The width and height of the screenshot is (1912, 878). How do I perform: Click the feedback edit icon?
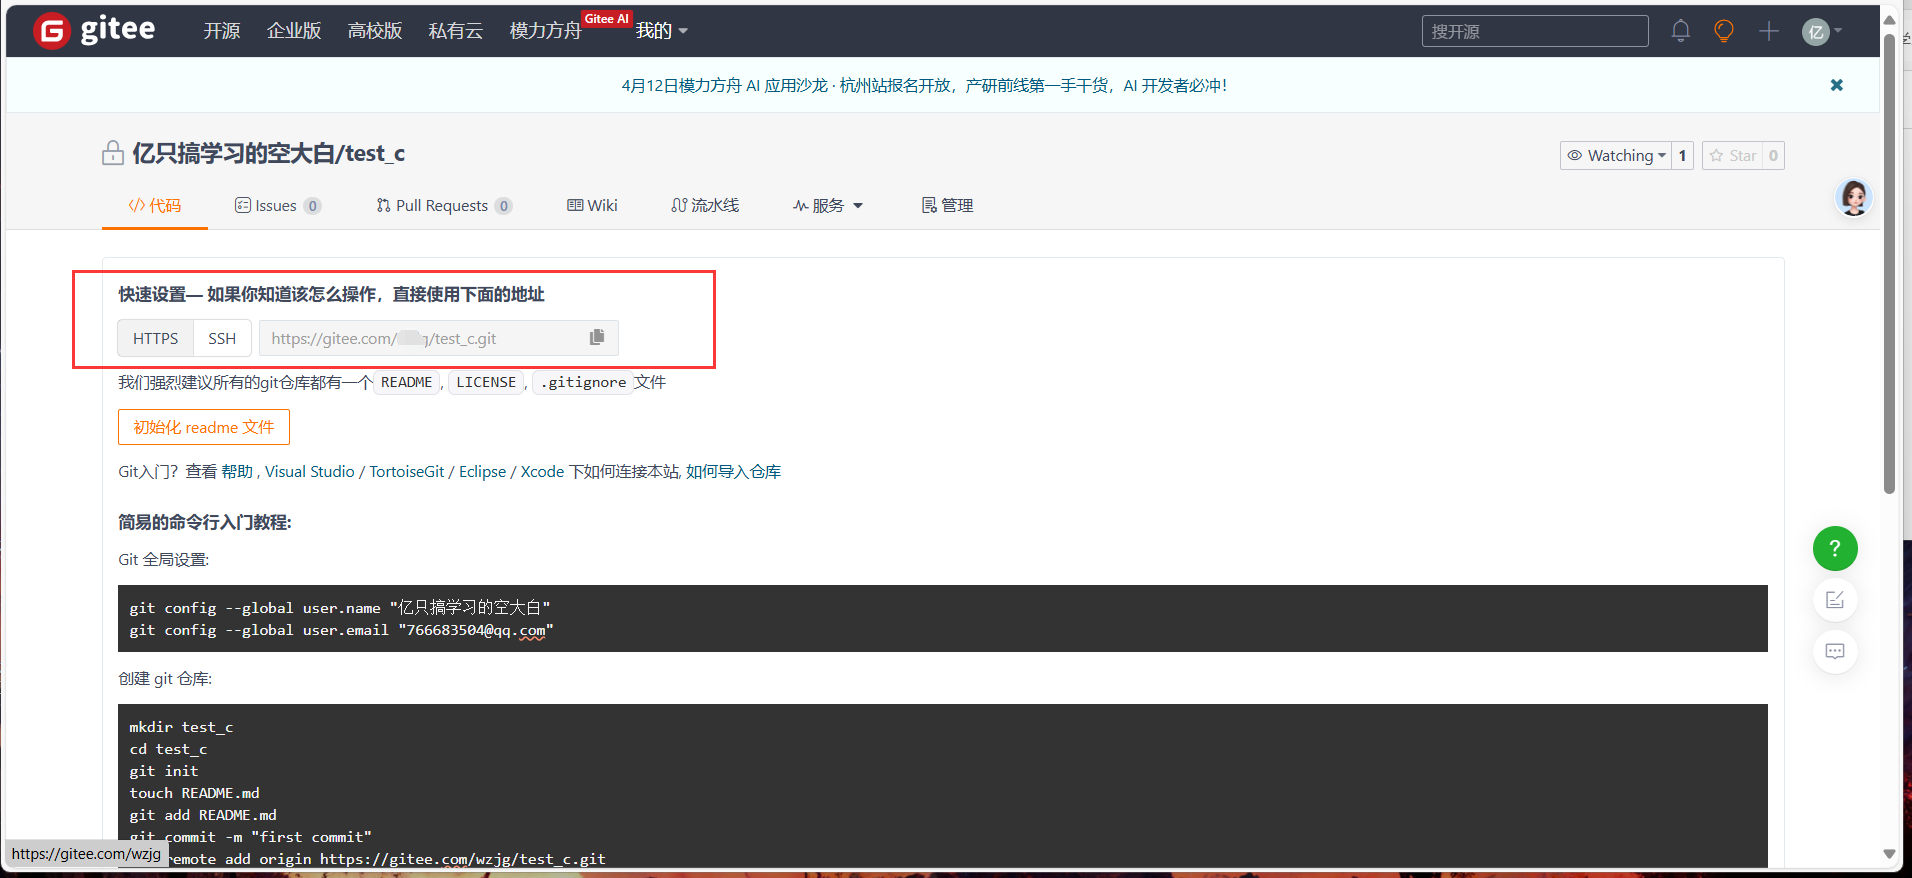[x=1835, y=600]
